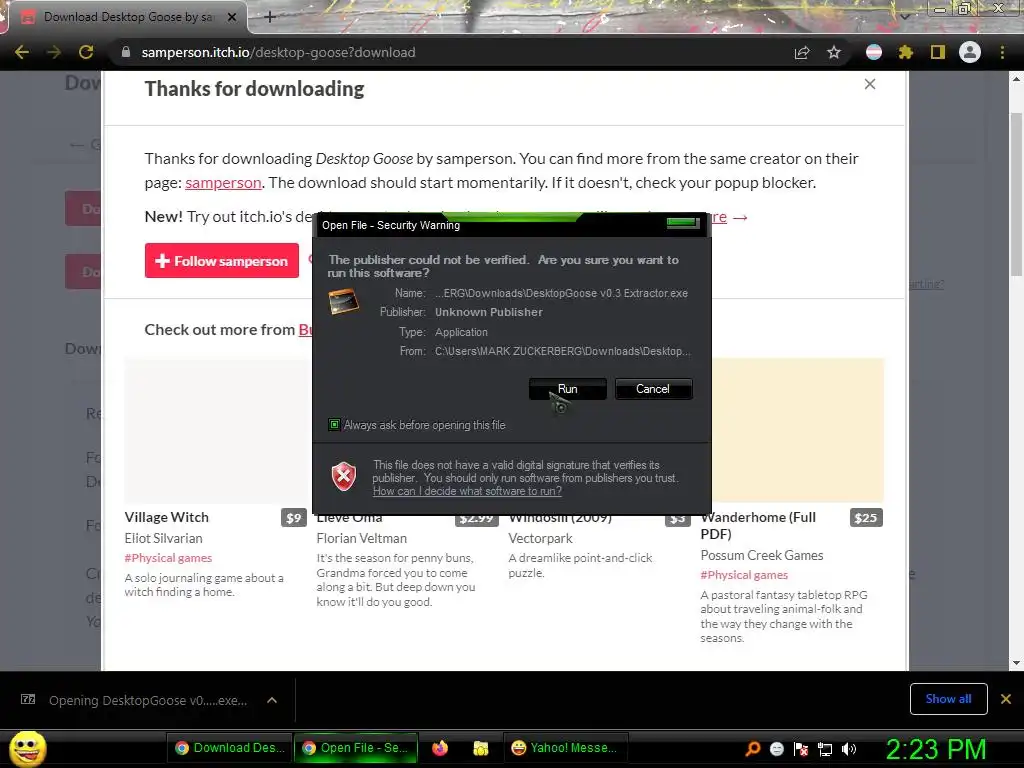
Task: Click the #Physical games tag under Village Witch
Action: [168, 558]
